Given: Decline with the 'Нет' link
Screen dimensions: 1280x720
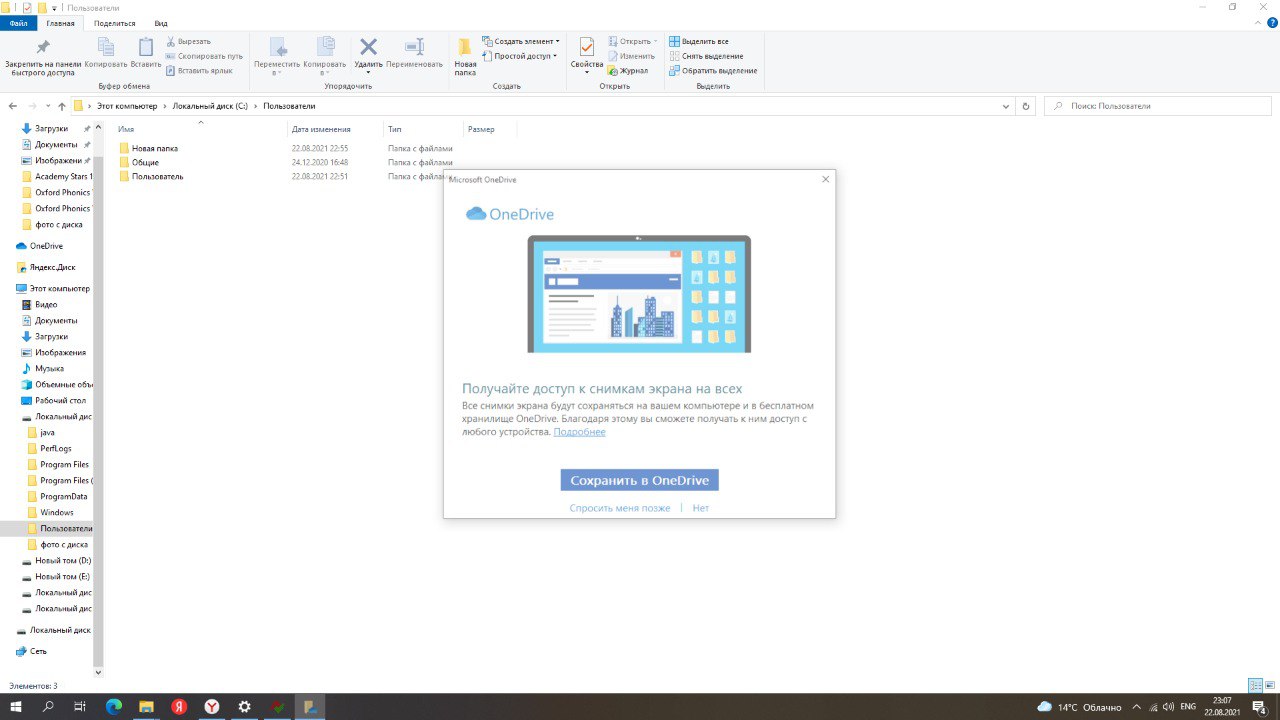Looking at the screenshot, I should pyautogui.click(x=700, y=508).
